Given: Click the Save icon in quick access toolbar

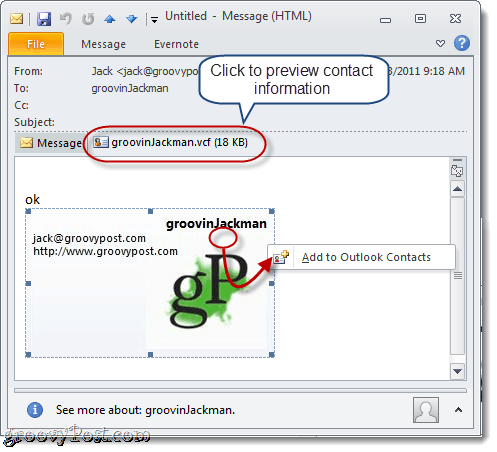Looking at the screenshot, I should point(44,19).
